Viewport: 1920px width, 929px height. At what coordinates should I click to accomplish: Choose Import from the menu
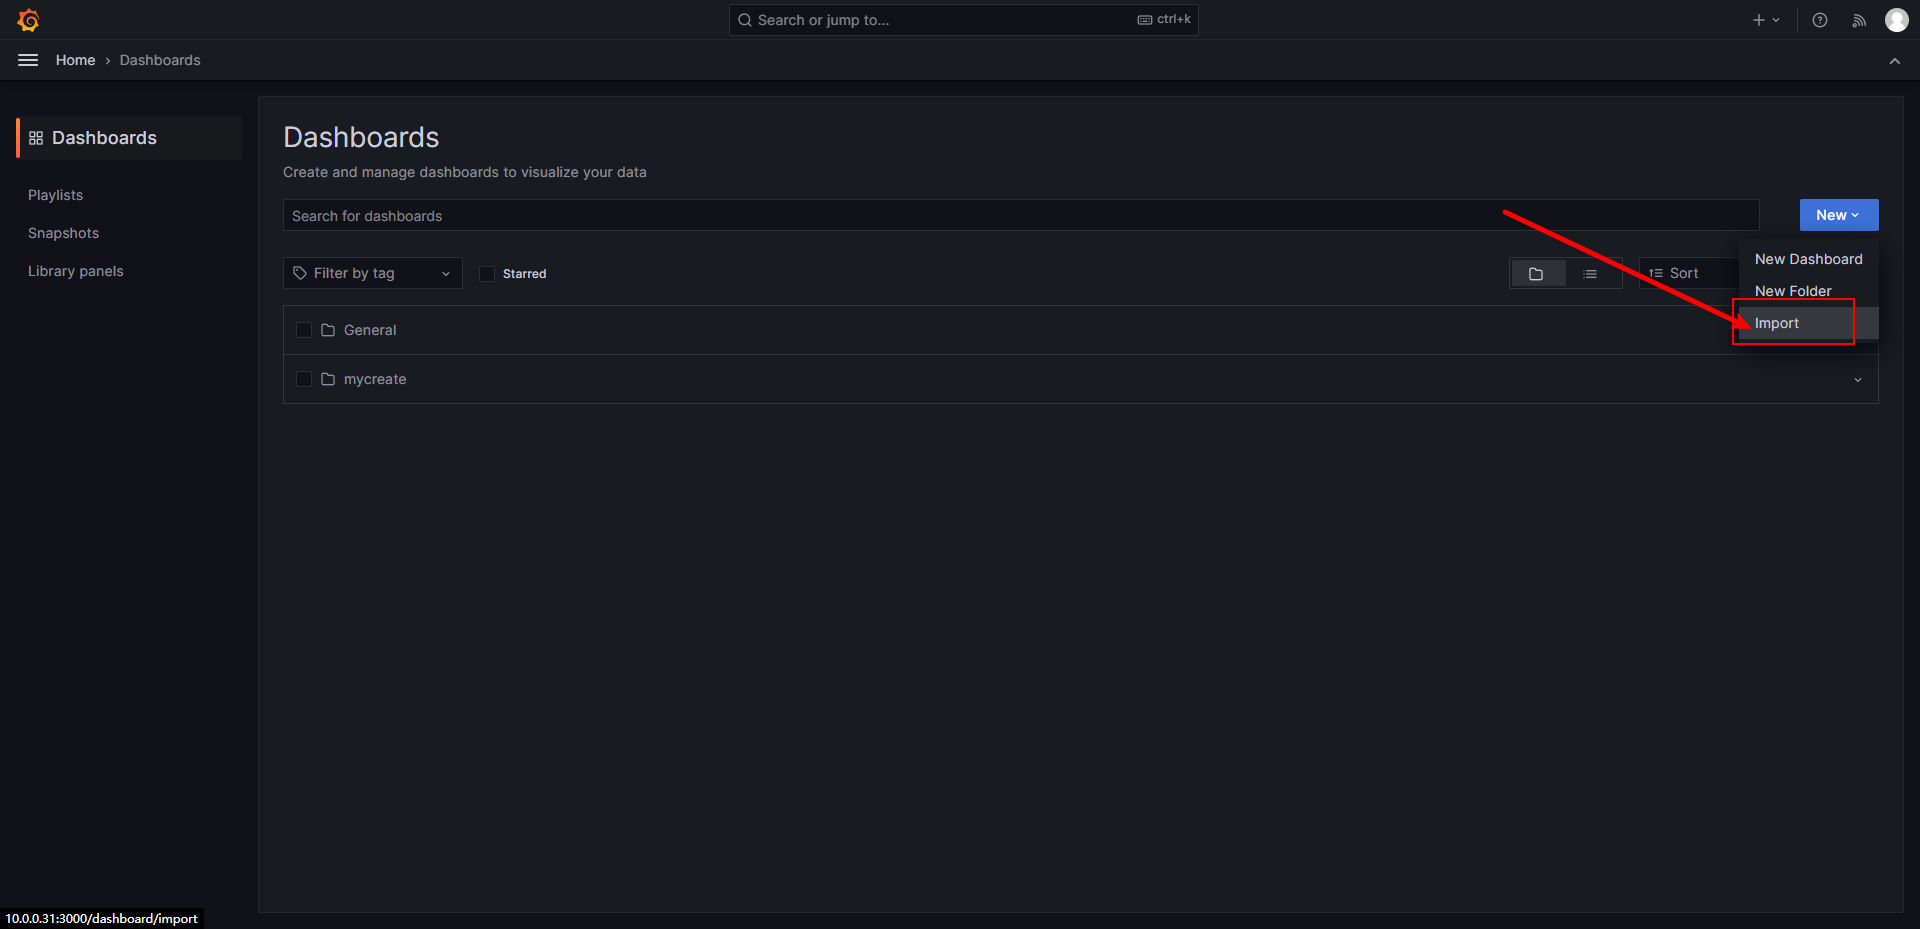point(1809,323)
